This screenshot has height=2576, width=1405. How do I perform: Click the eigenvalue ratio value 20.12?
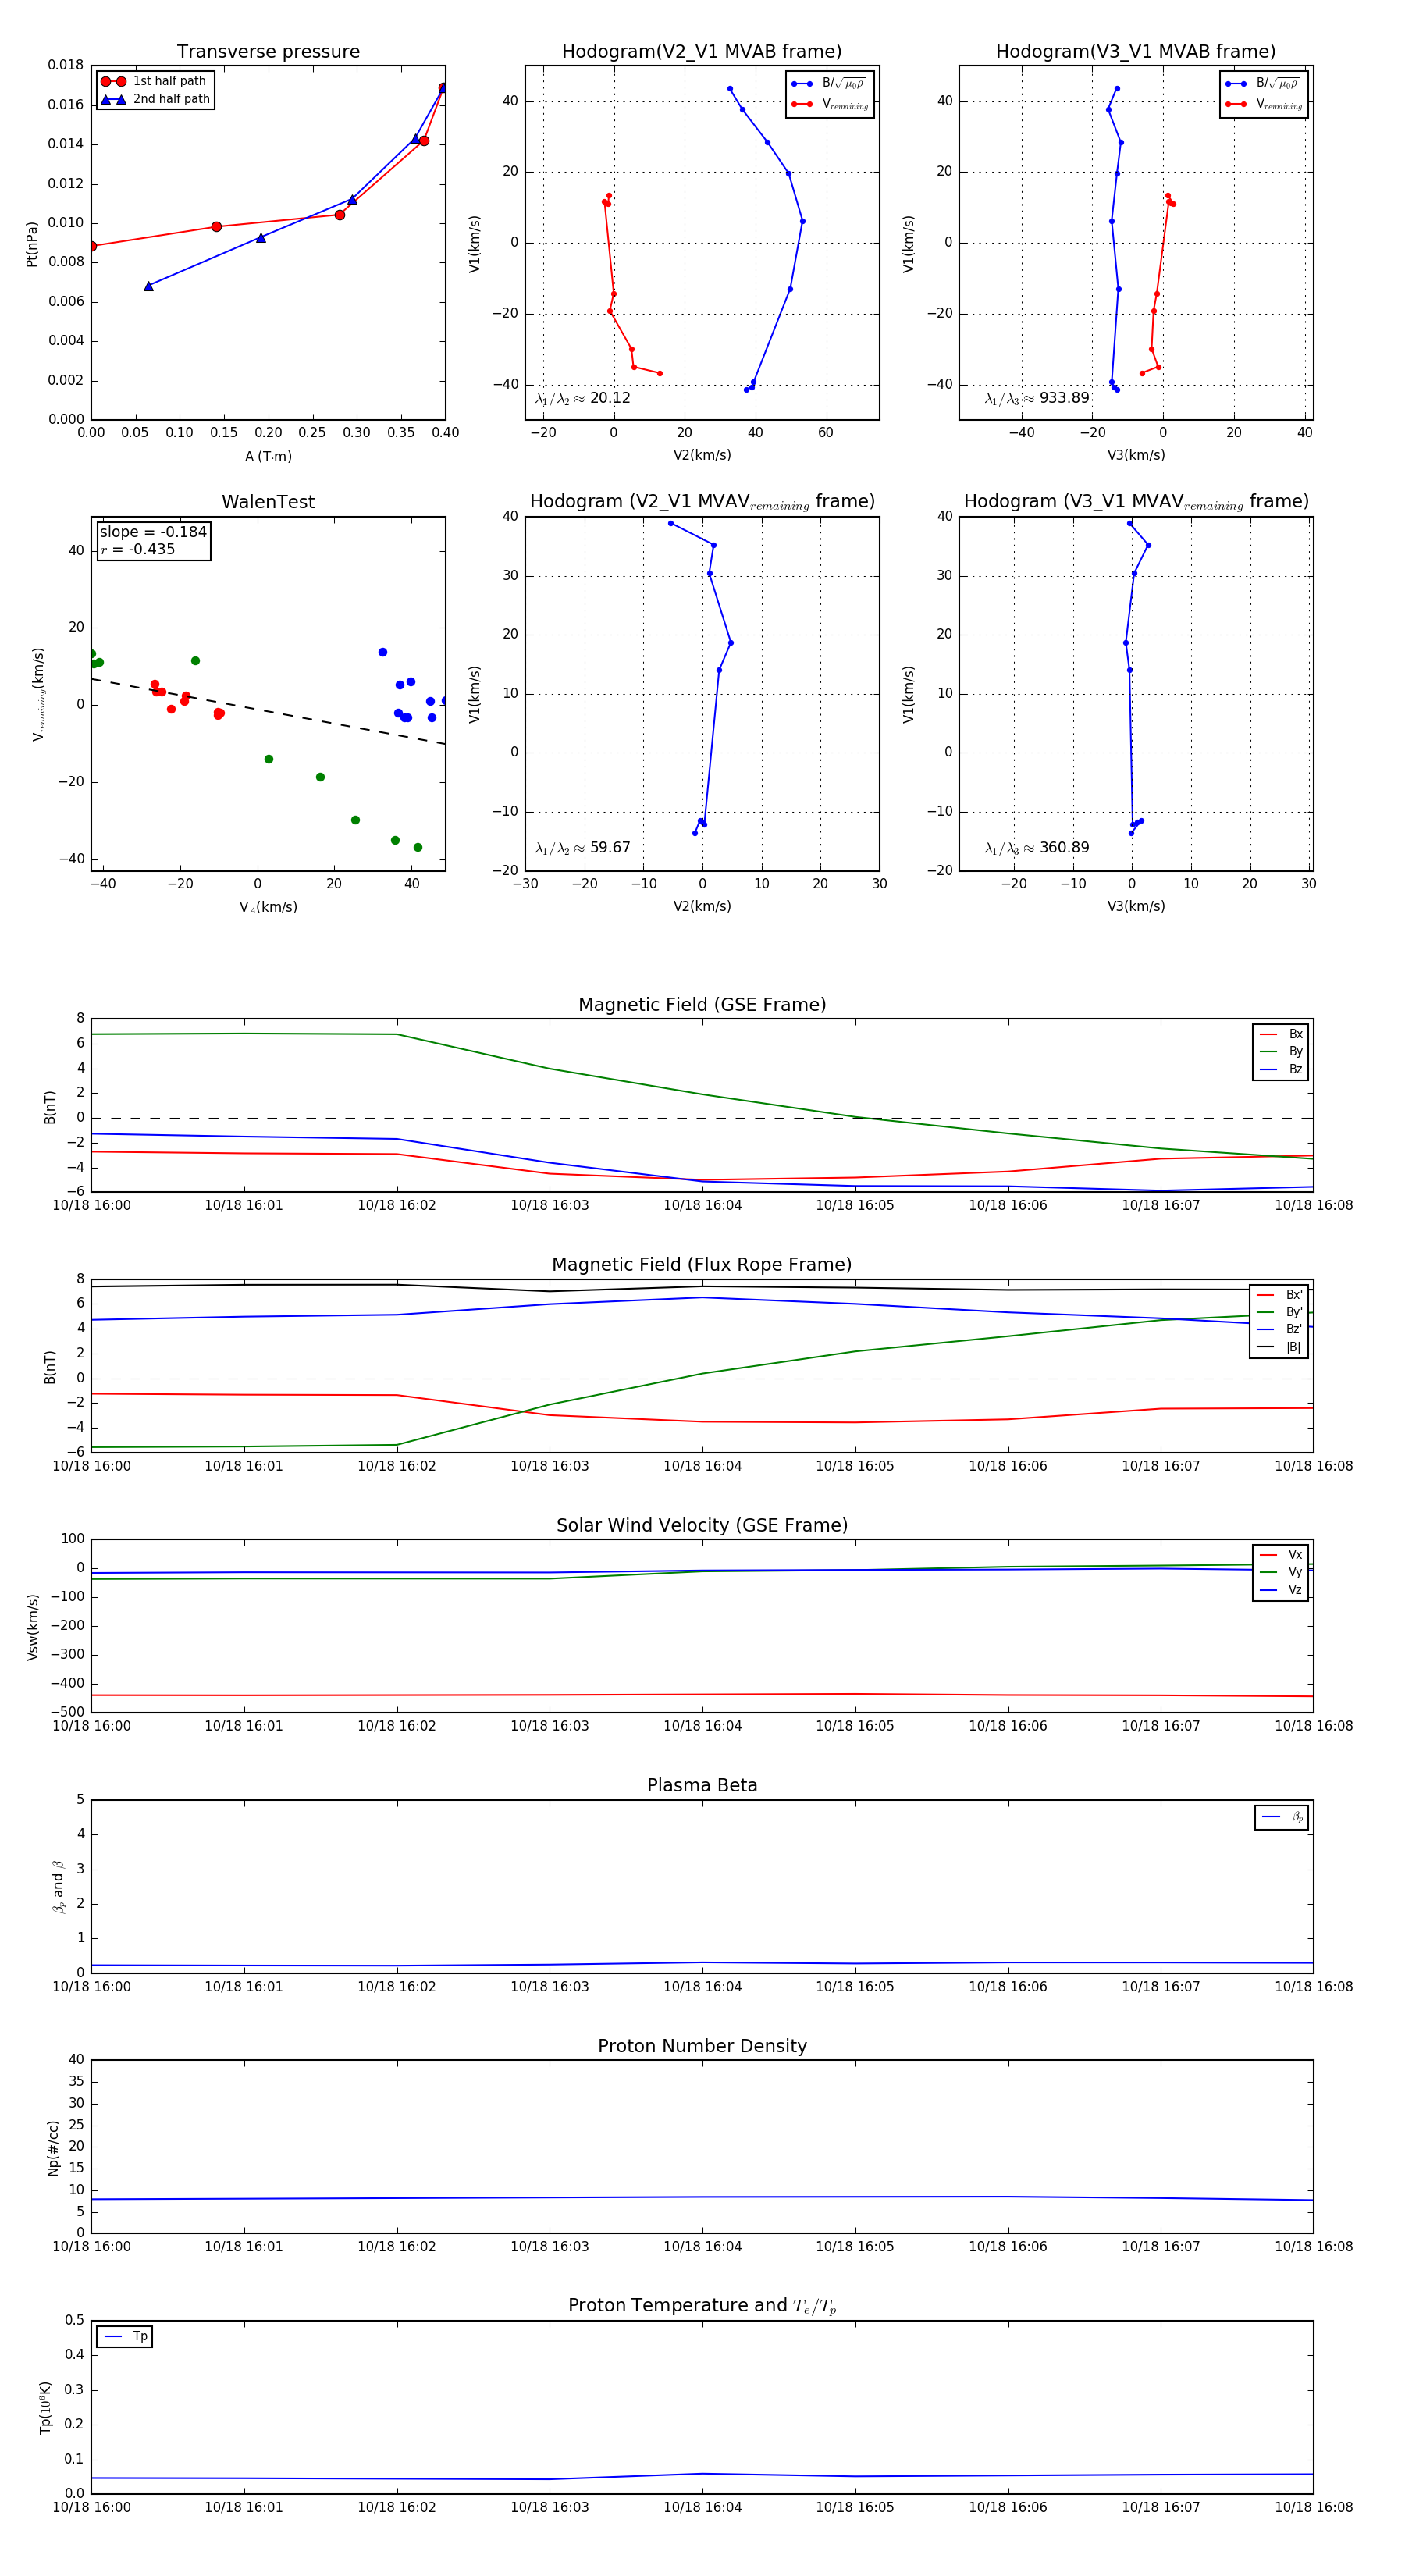click(610, 398)
